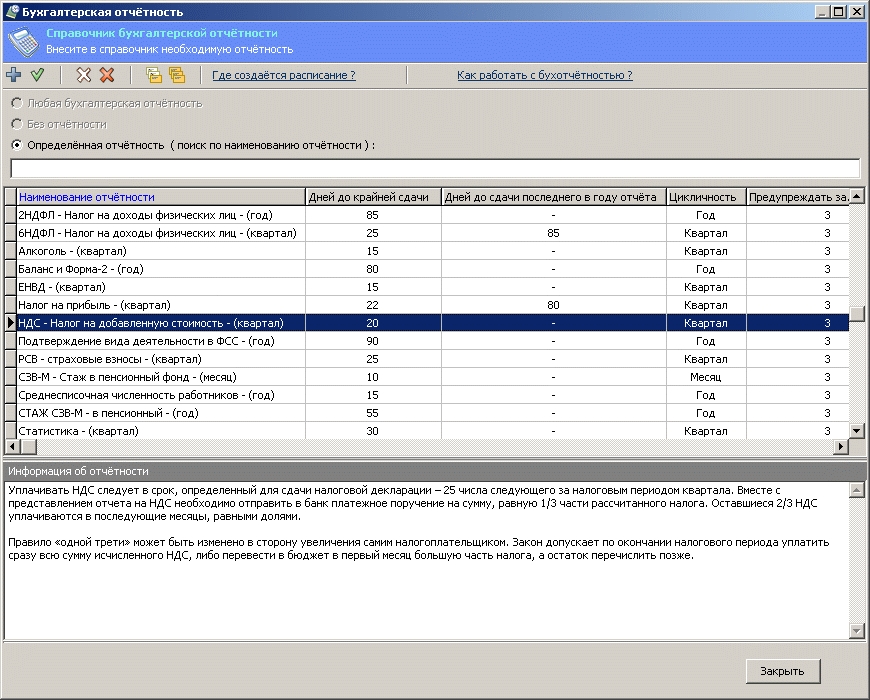Image resolution: width=870 pixels, height=700 pixels.
Task: Click the blue plus add report icon
Action: [13, 75]
